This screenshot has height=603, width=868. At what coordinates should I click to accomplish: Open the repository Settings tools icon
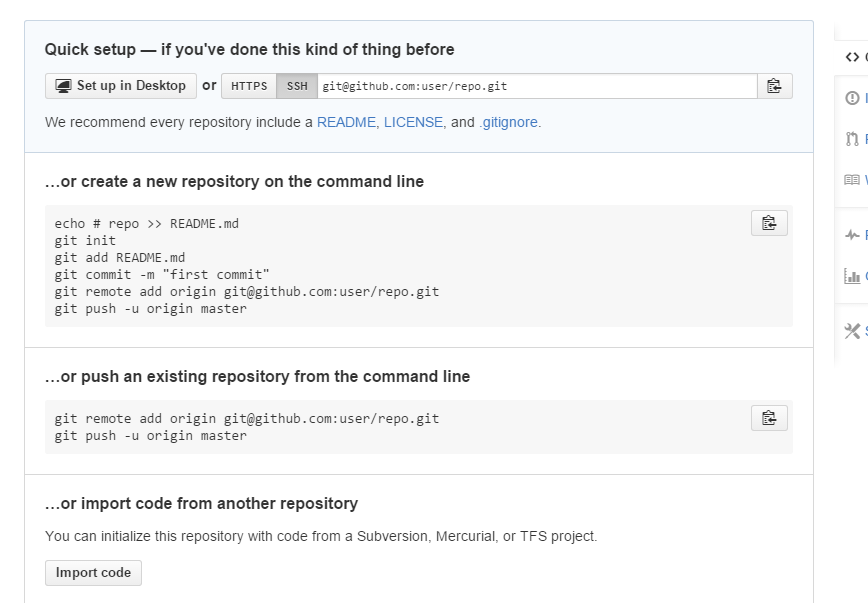click(x=853, y=331)
